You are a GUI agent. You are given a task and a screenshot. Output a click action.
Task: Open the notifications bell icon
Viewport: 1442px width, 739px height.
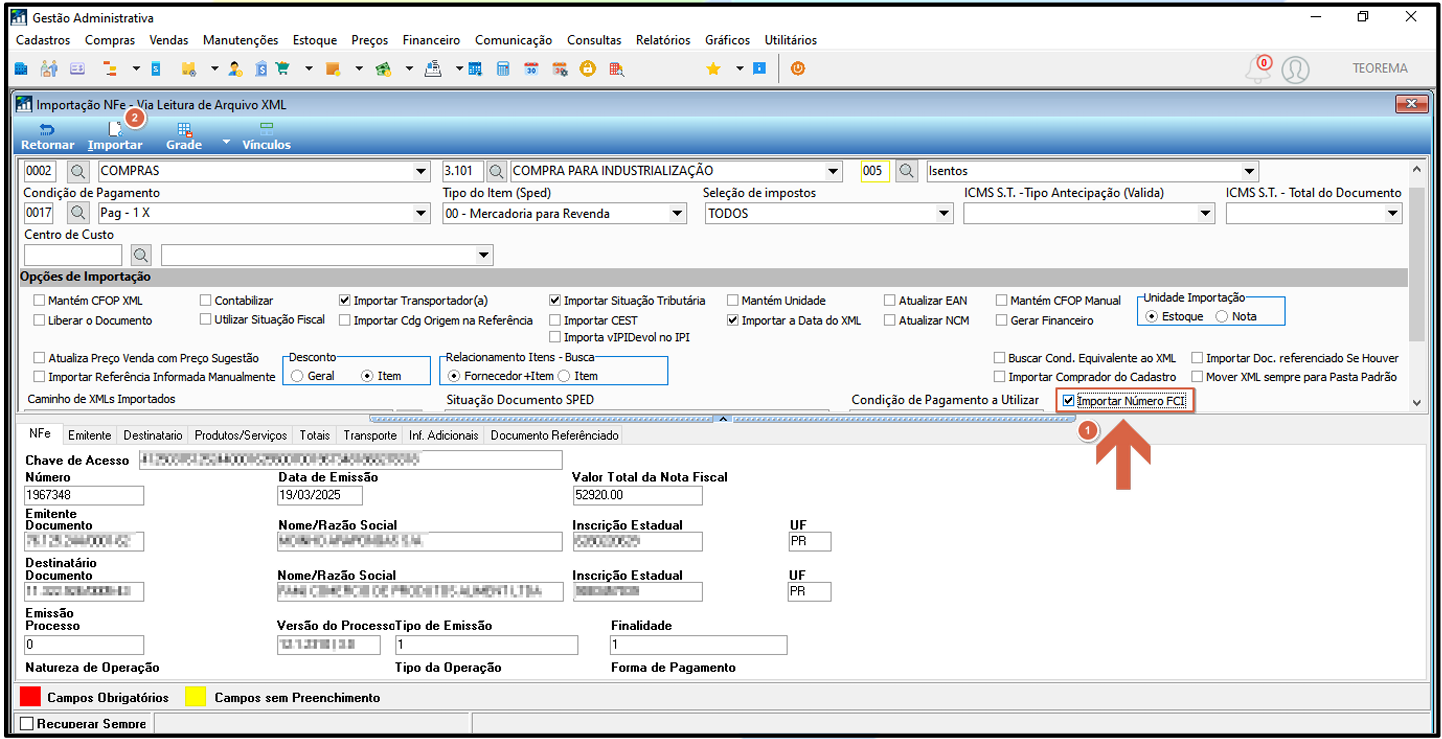(1257, 70)
